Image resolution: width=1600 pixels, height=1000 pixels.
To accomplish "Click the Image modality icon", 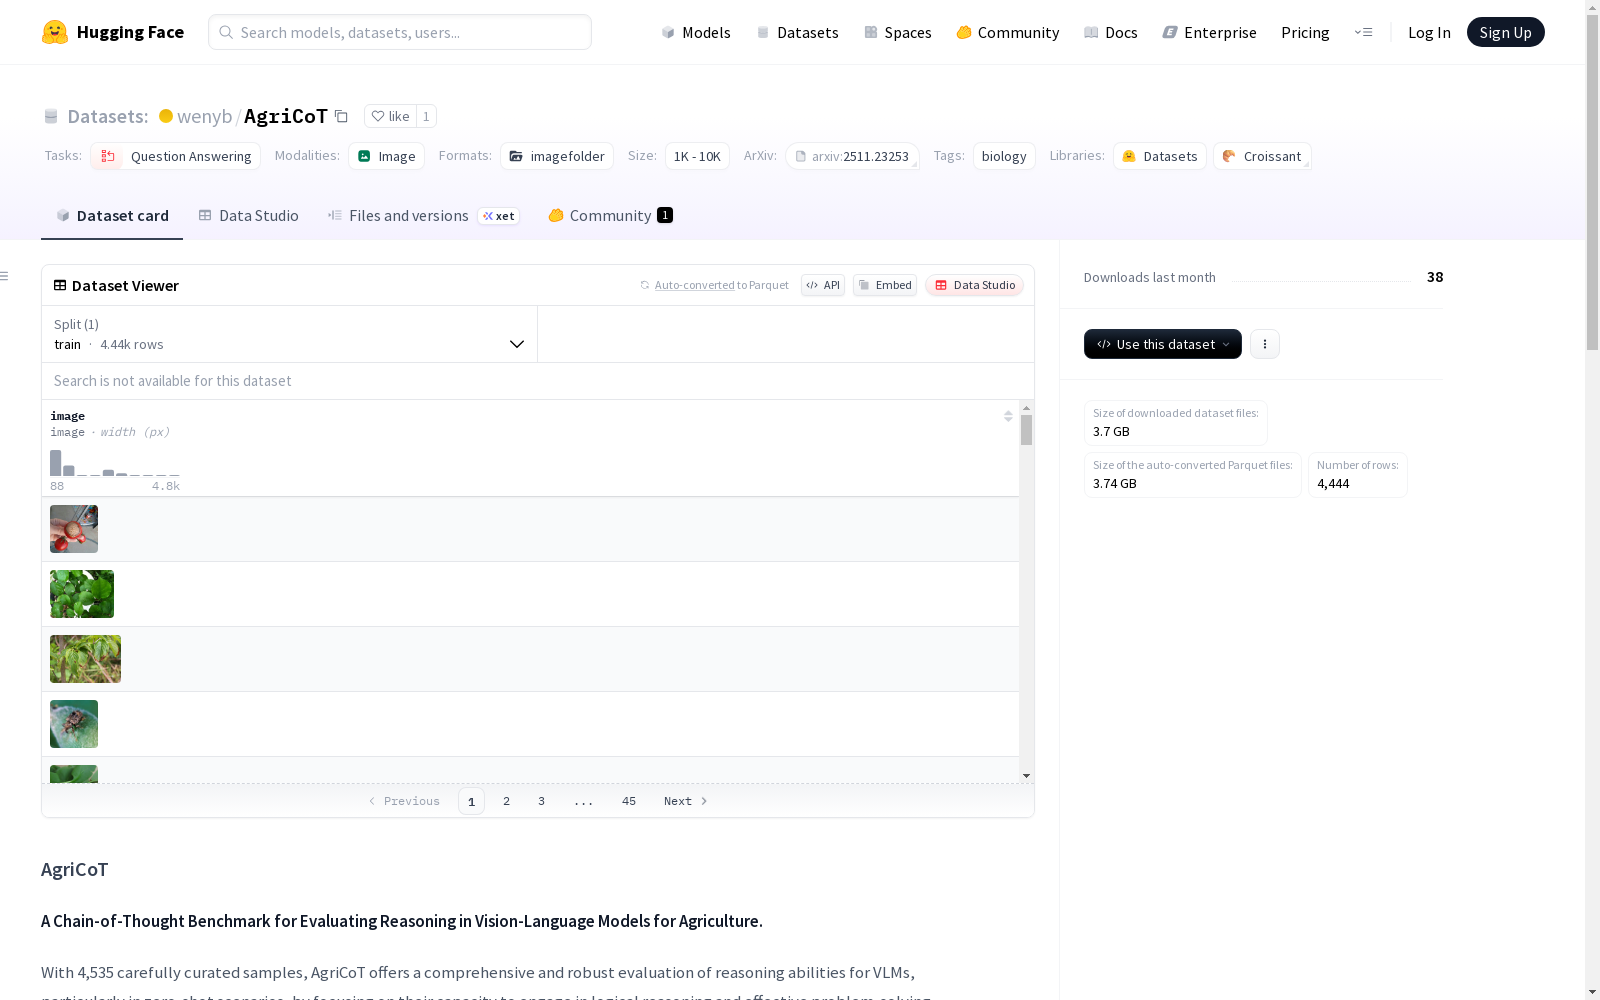I will (364, 156).
